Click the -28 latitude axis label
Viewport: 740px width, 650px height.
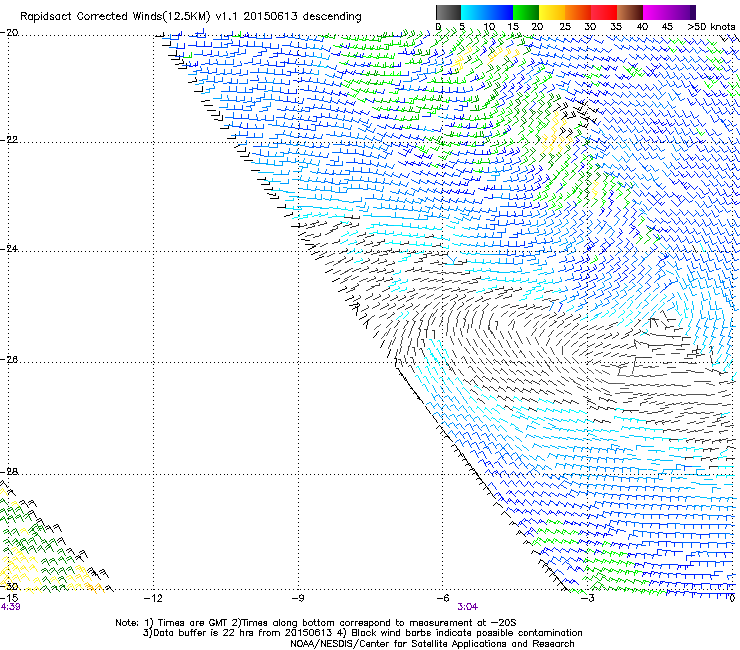9,472
